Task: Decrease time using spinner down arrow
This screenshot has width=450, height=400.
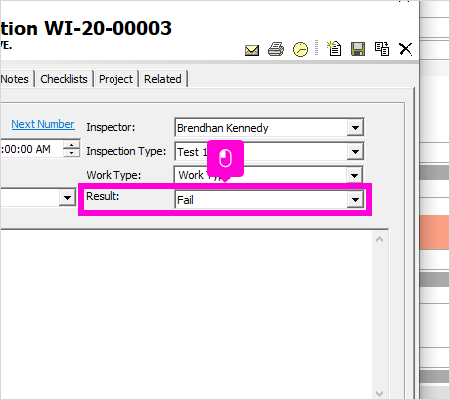Action: pos(71,153)
